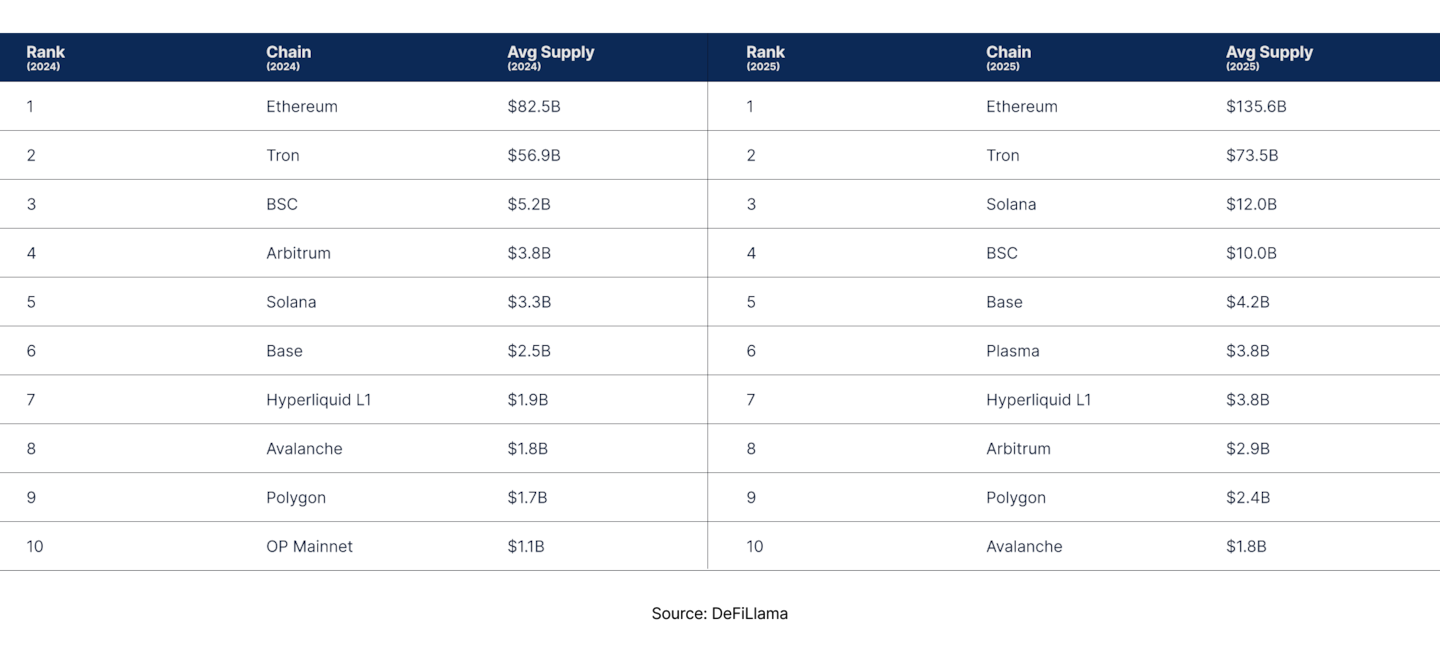Select the OP Mainnet chain cell

[x=309, y=547]
